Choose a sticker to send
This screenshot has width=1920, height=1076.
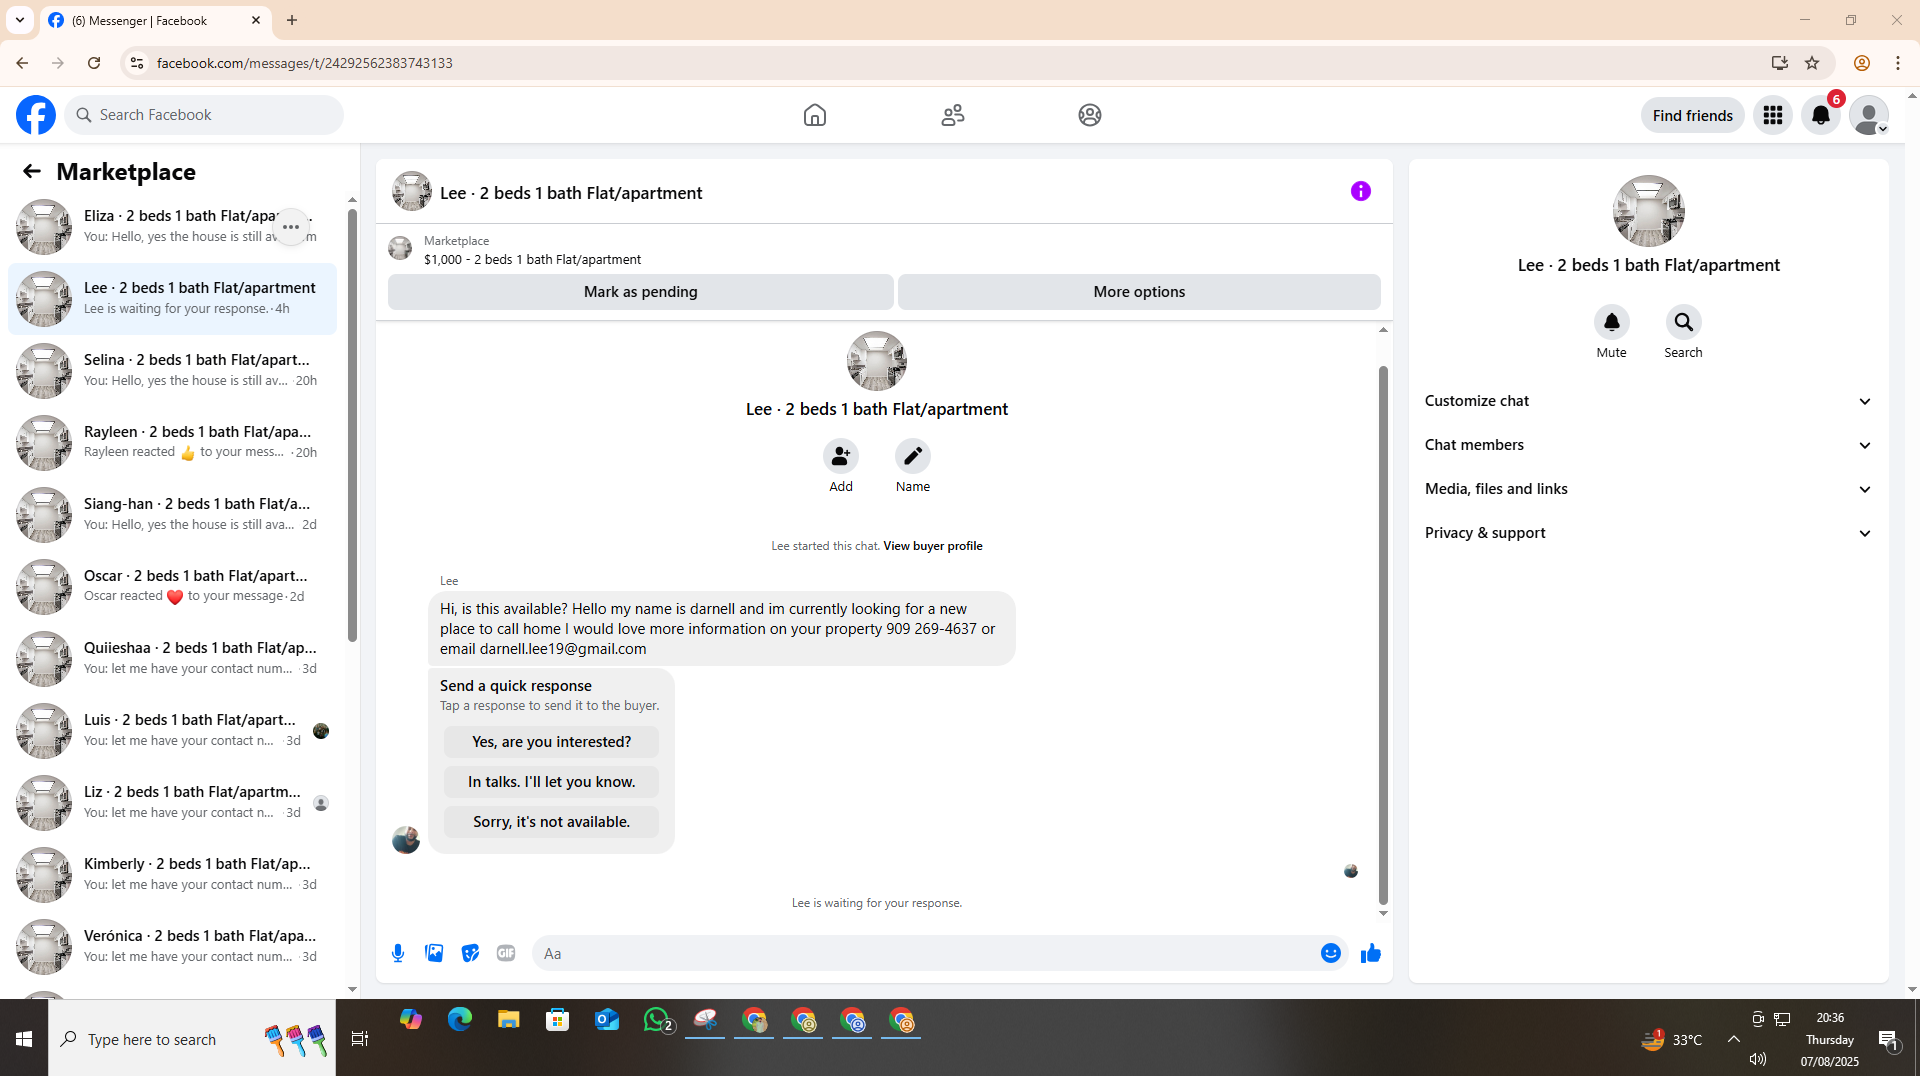[470, 953]
